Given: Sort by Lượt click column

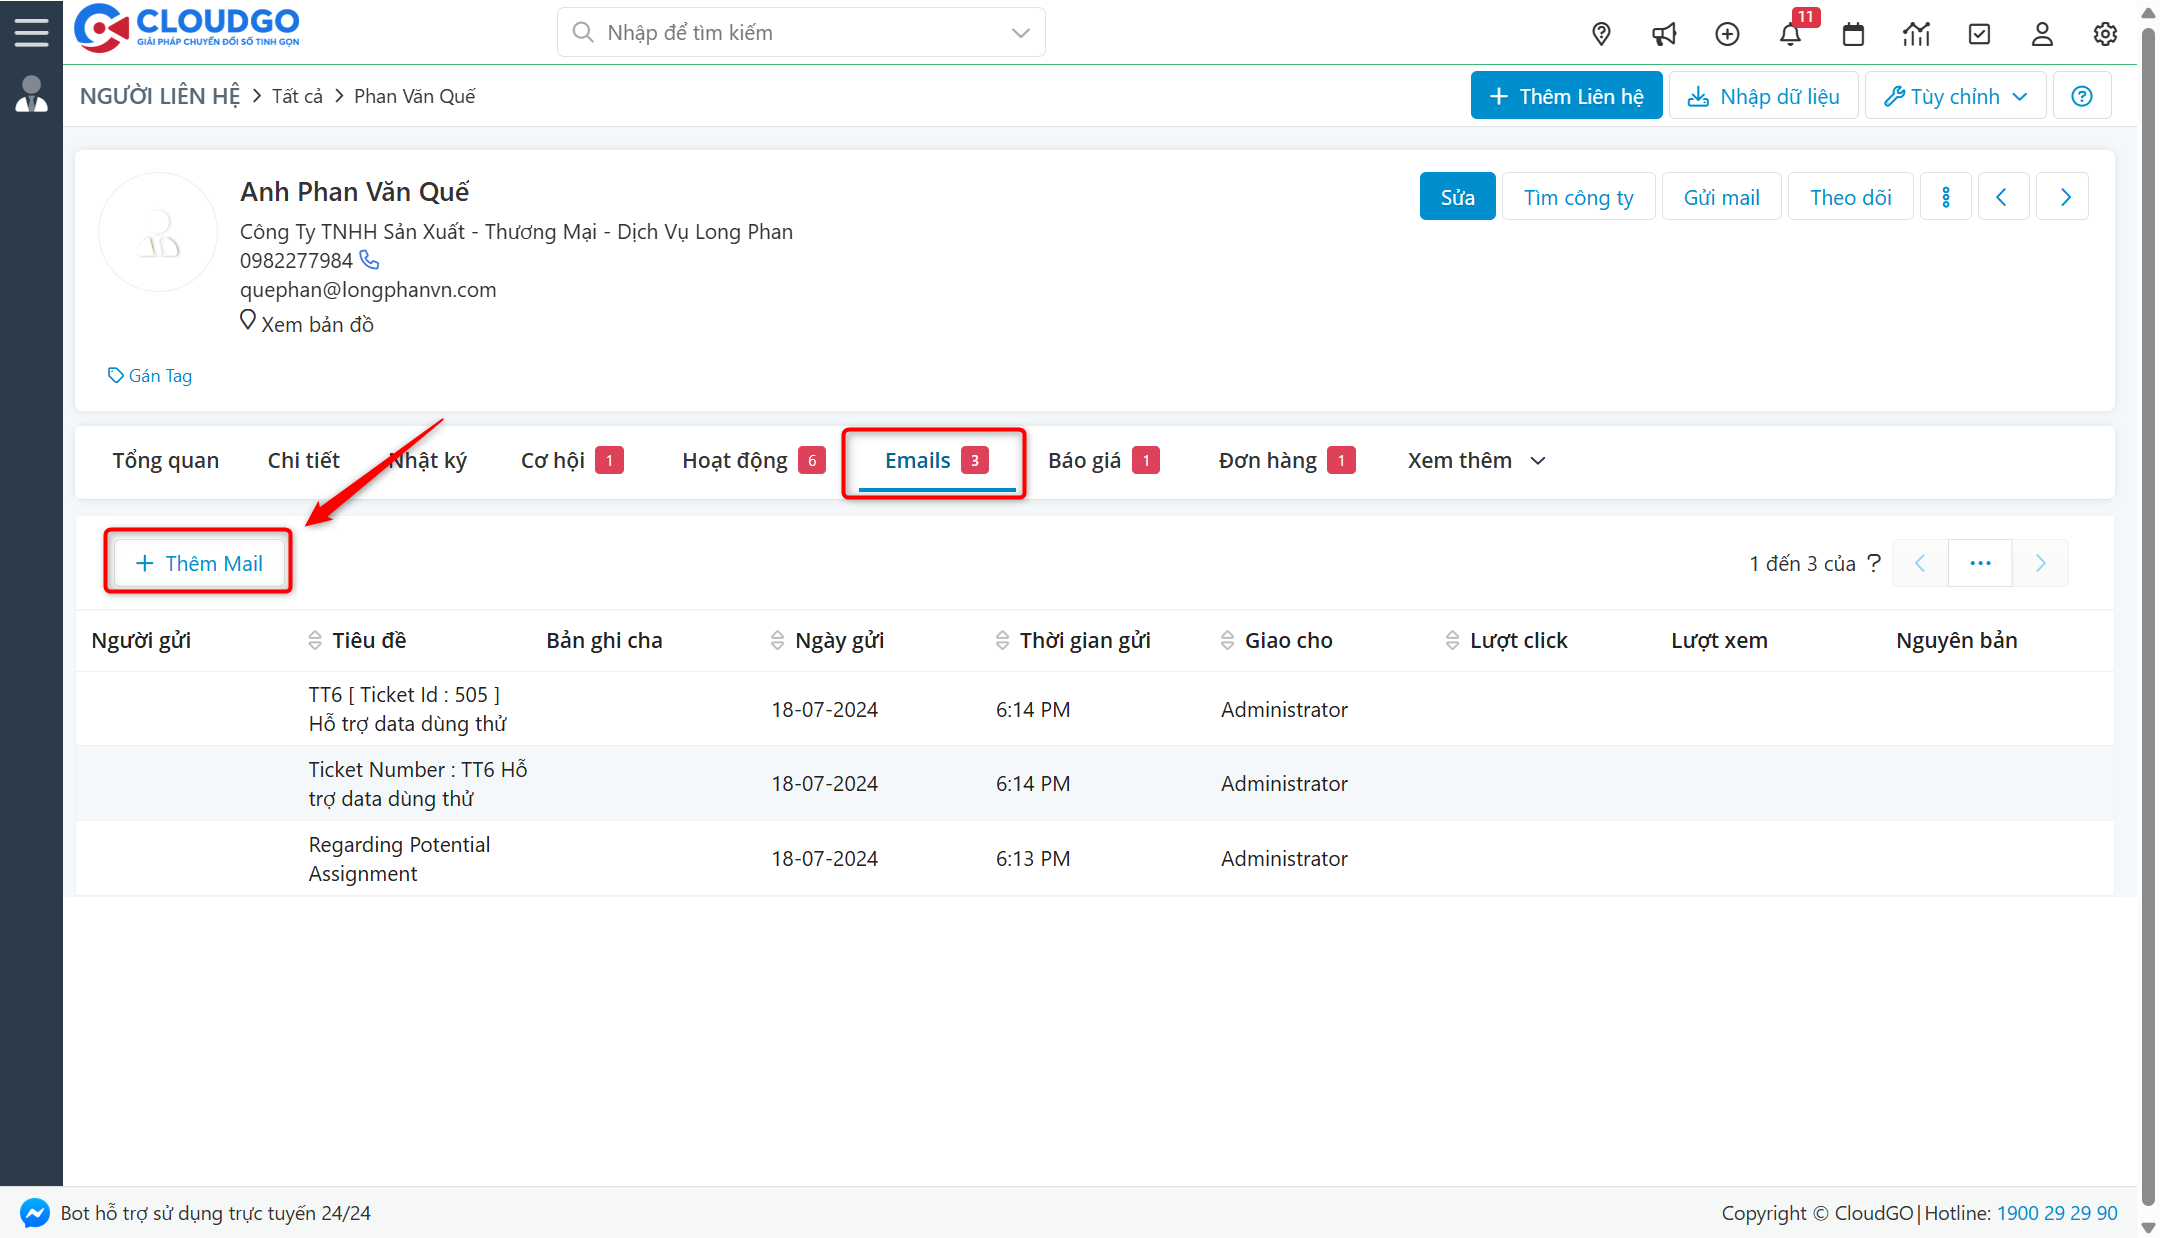Looking at the screenshot, I should [x=1452, y=640].
